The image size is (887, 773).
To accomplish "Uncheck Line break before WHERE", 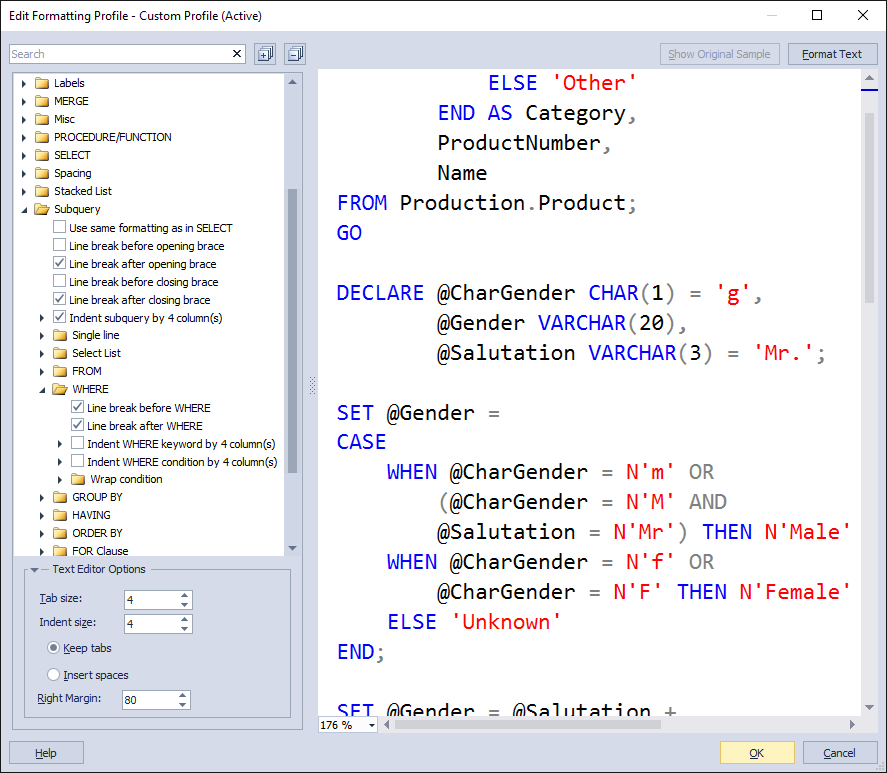I will tap(77, 407).
